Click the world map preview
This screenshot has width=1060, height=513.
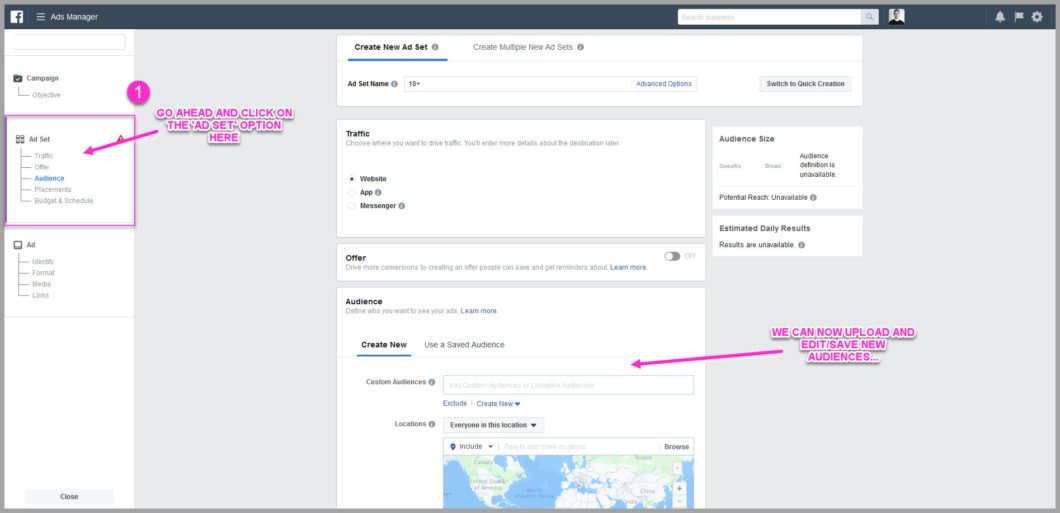click(x=569, y=482)
